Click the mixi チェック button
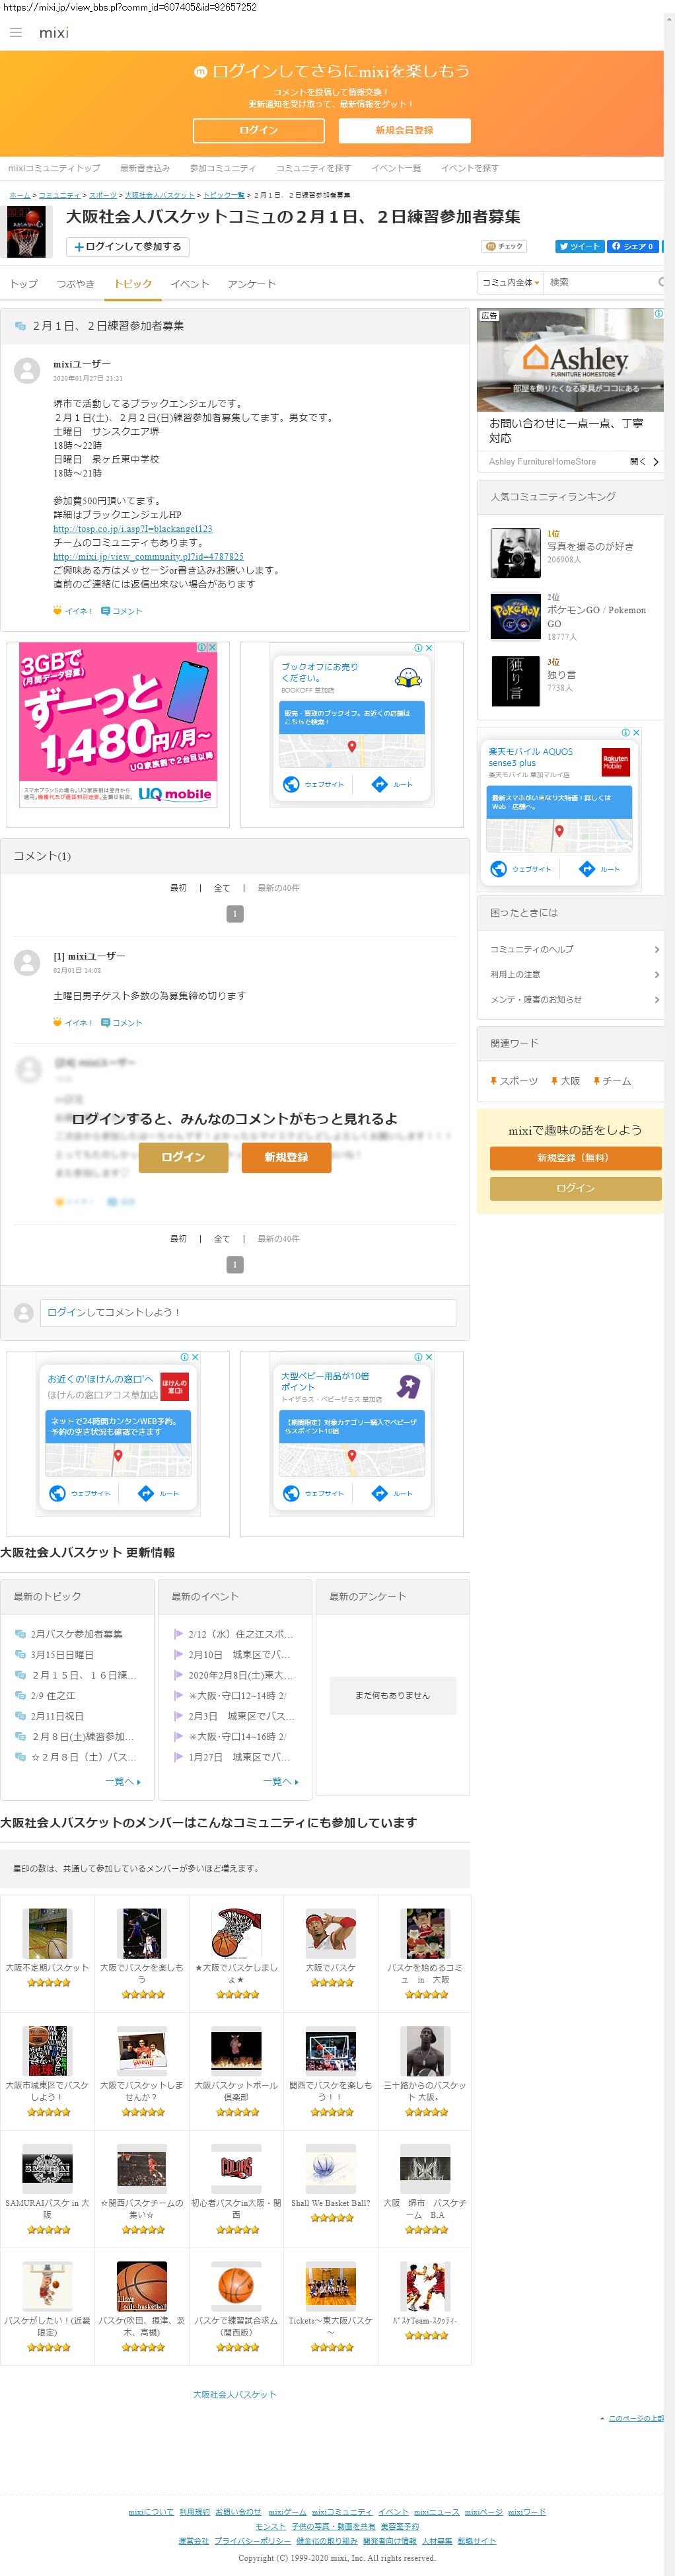Viewport: 675px width, 2576px height. click(504, 246)
